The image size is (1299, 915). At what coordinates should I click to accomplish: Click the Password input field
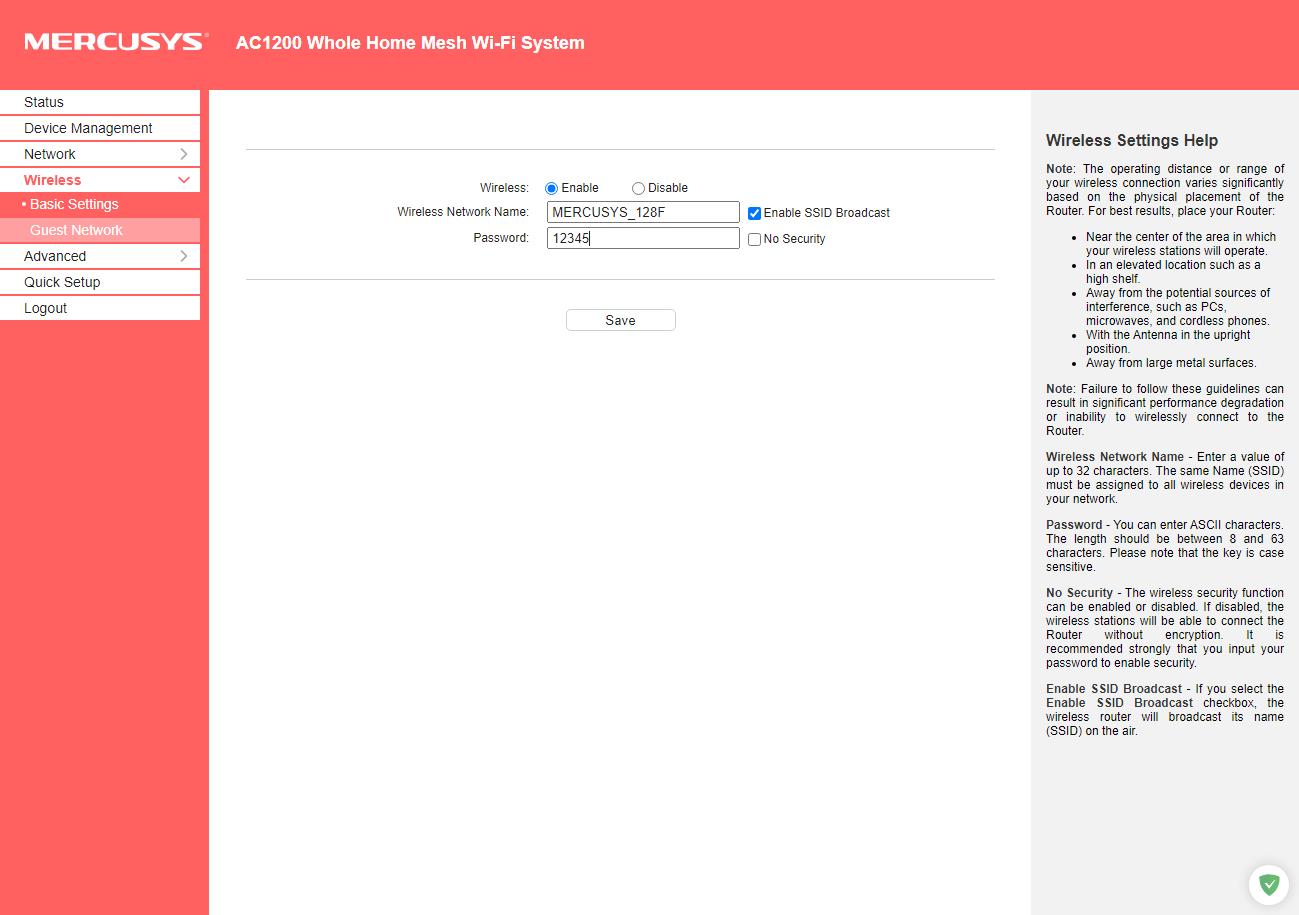(643, 238)
